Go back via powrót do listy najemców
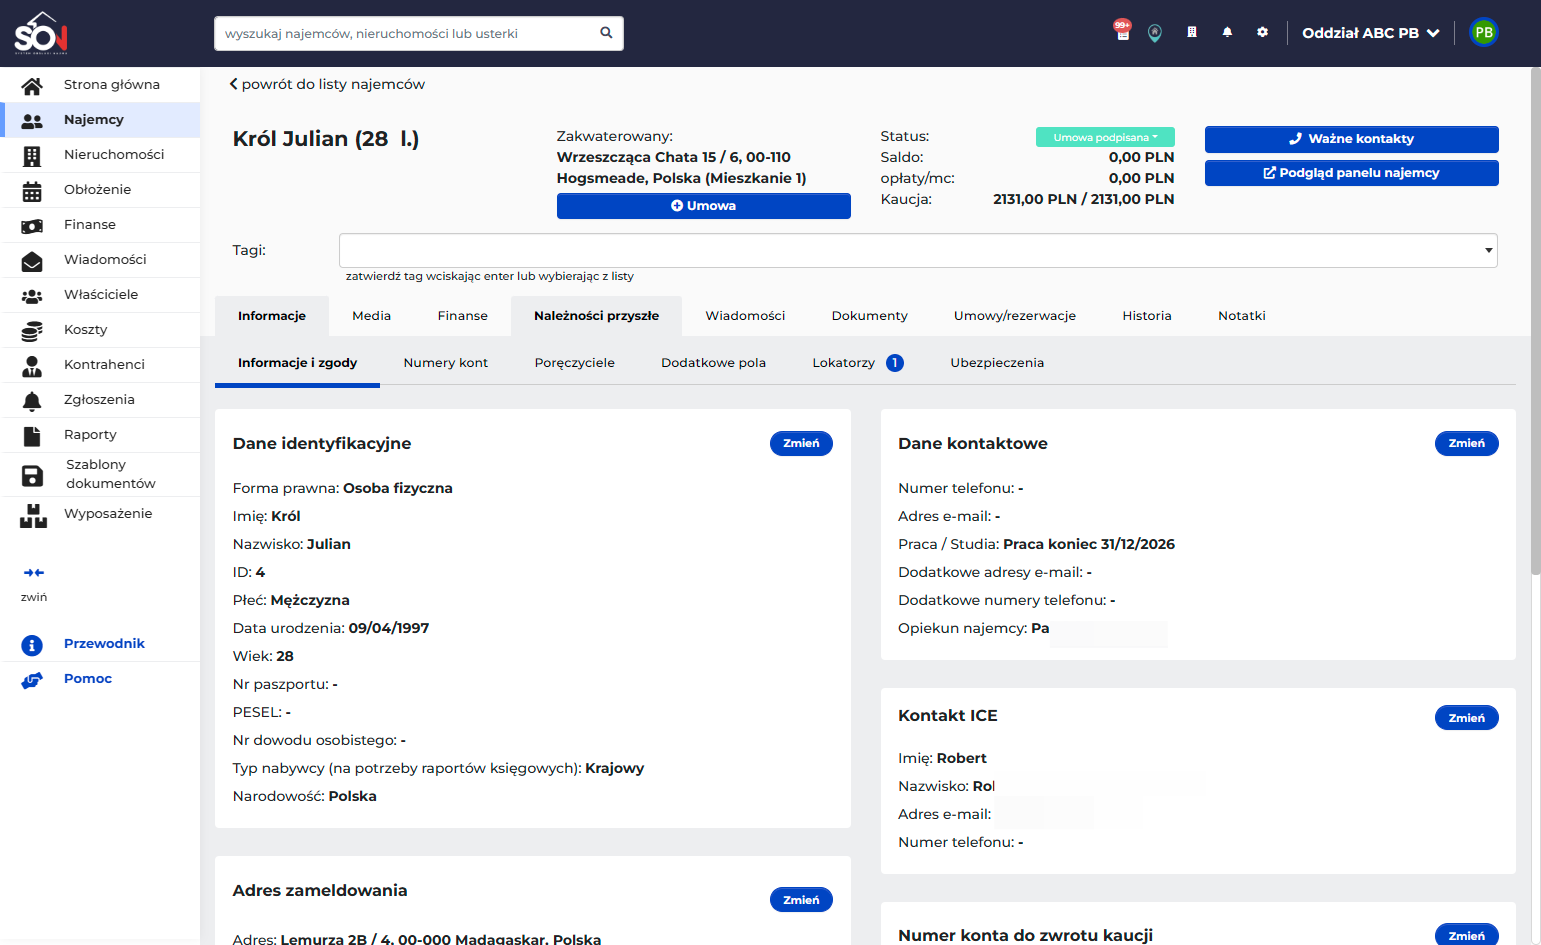The image size is (1541, 945). (327, 85)
